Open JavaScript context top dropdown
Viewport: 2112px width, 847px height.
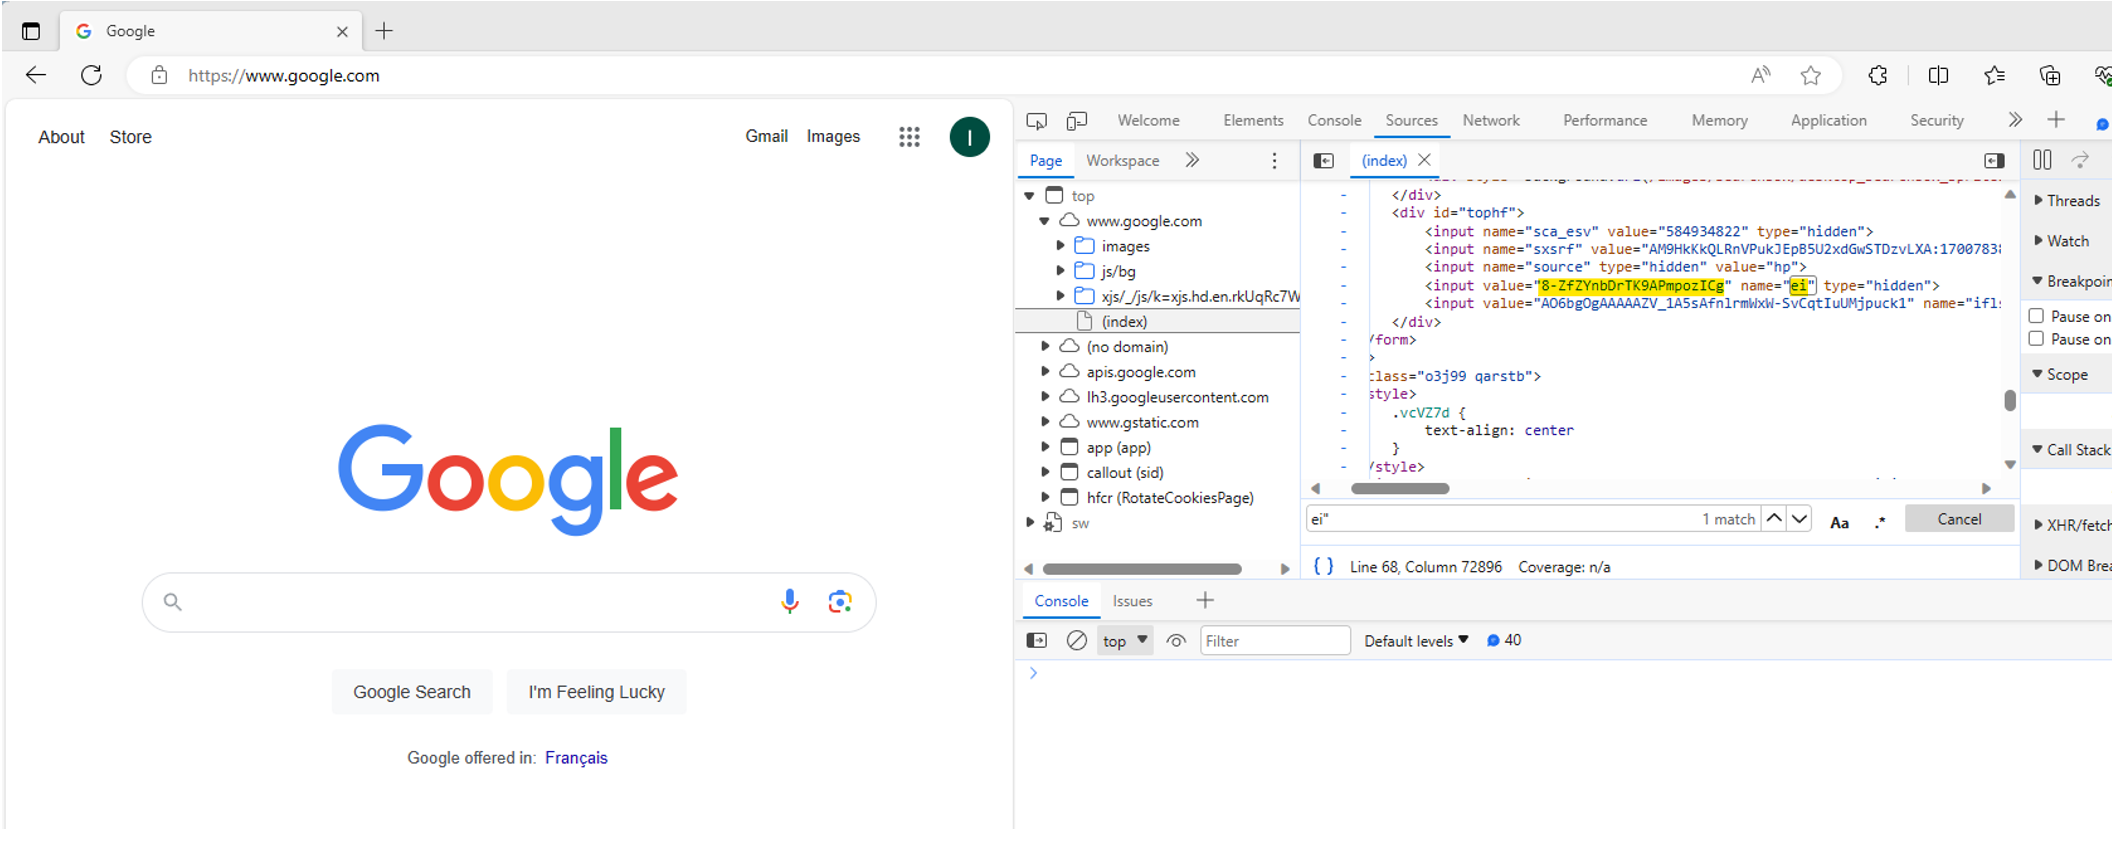pyautogui.click(x=1125, y=641)
